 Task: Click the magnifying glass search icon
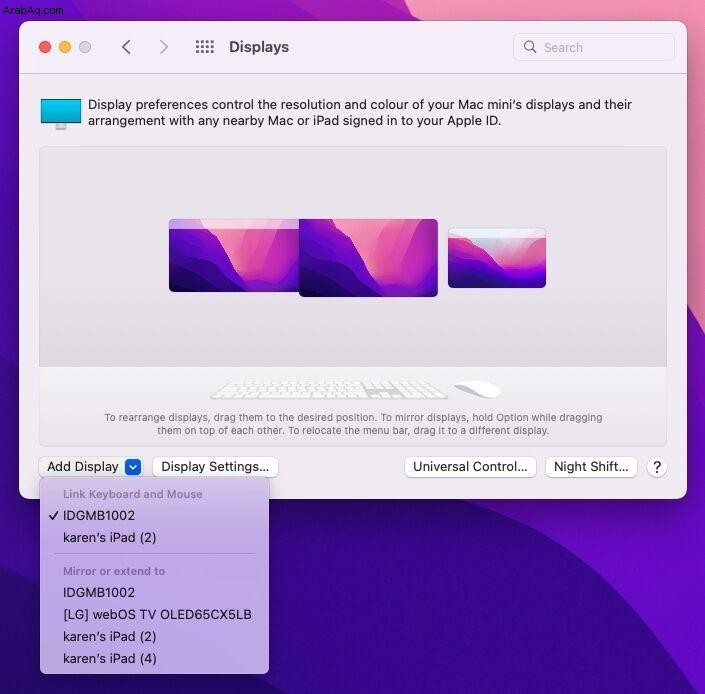[530, 47]
